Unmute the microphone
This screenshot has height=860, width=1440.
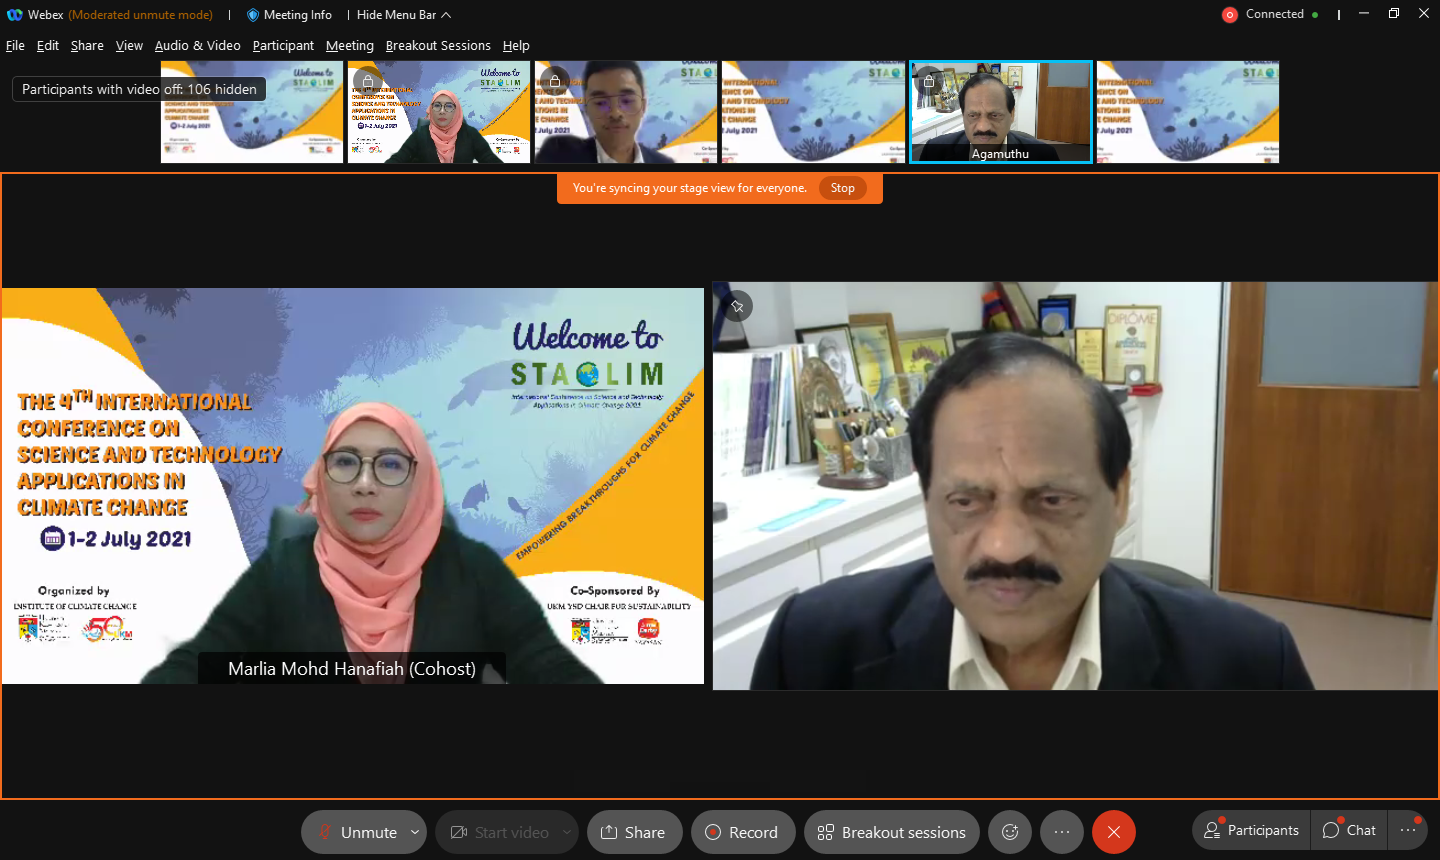[x=357, y=832]
